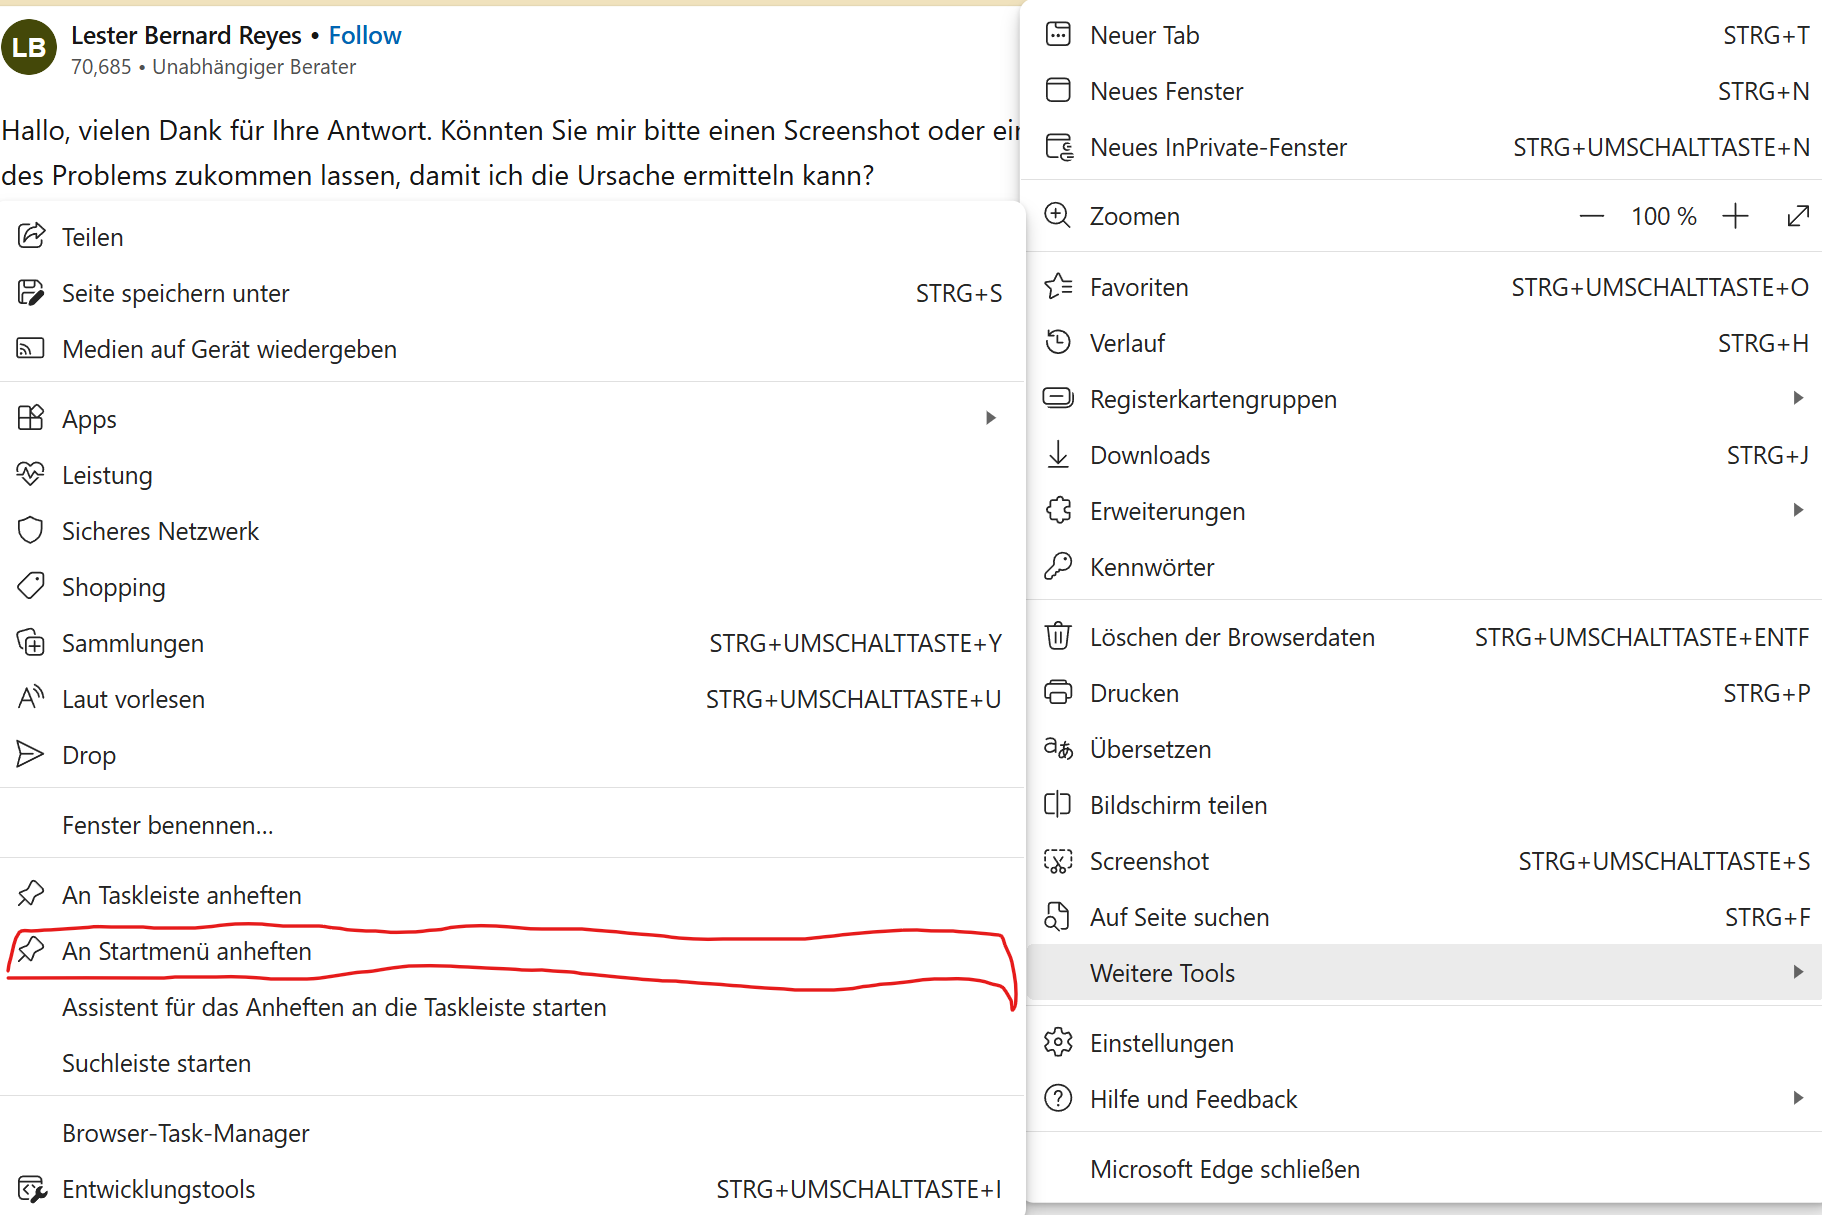Expand the Apps submenu arrow
Image resolution: width=1822 pixels, height=1215 pixels.
click(x=991, y=418)
